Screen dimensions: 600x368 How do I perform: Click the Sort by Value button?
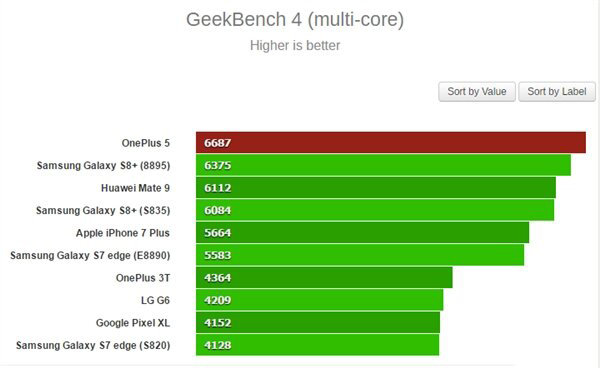pos(477,91)
